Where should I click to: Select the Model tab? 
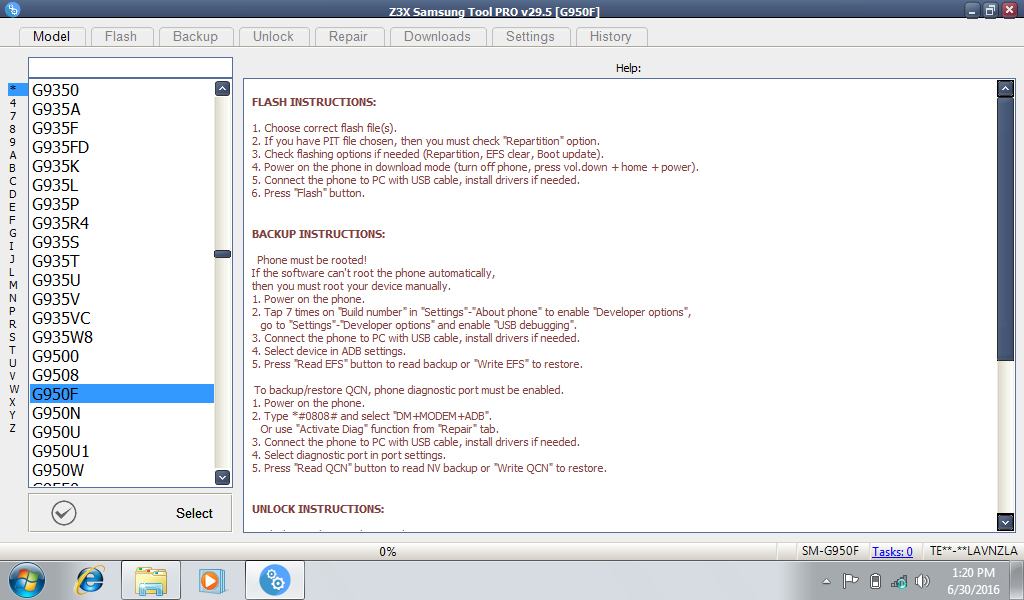click(x=52, y=37)
